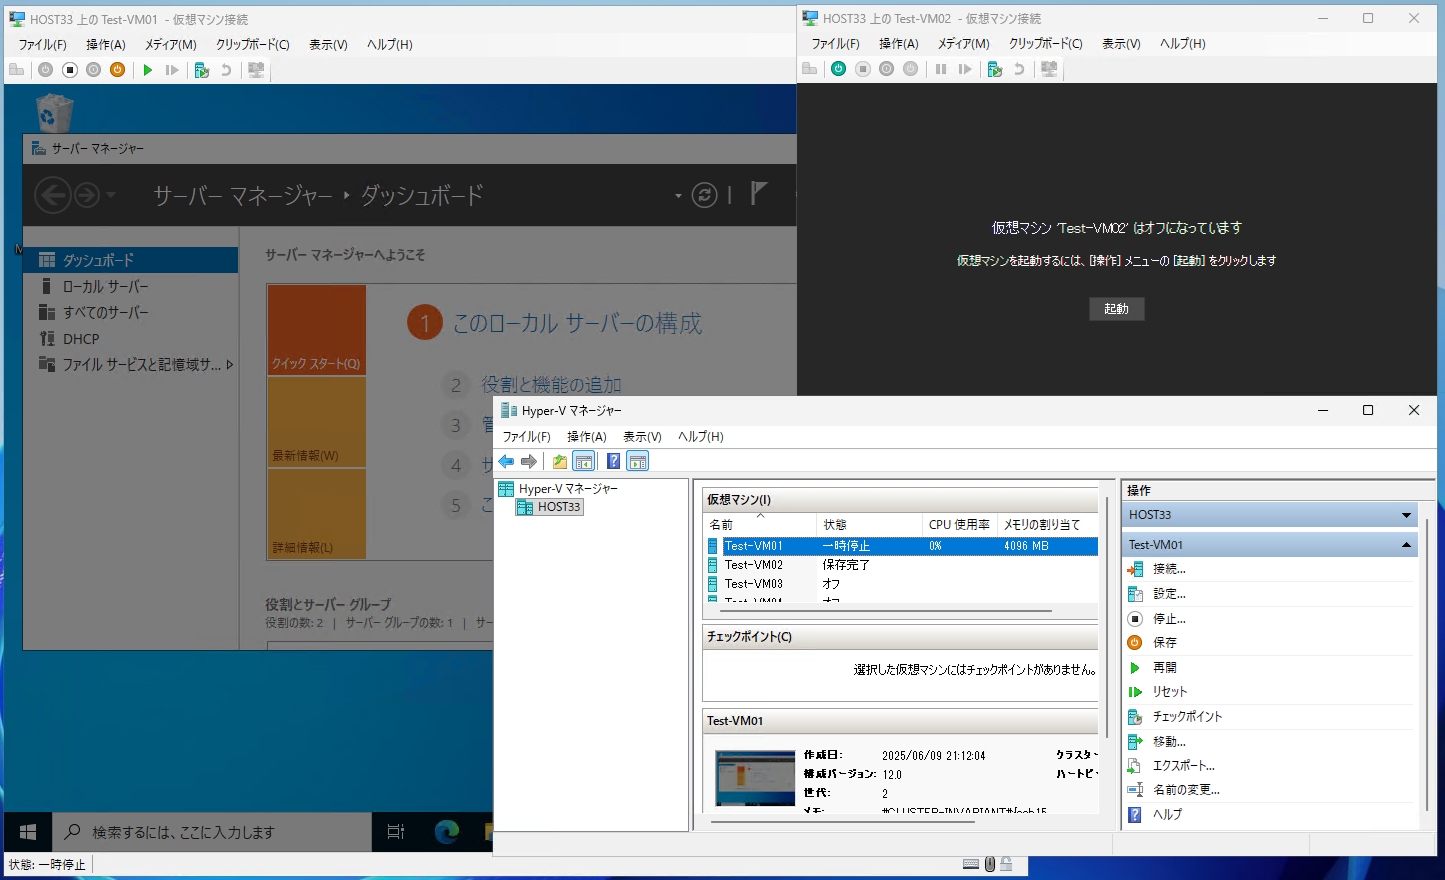1445x880 pixels.
Task: Click the Checkpoint icon in Test-VM01 toolbar
Action: click(202, 70)
